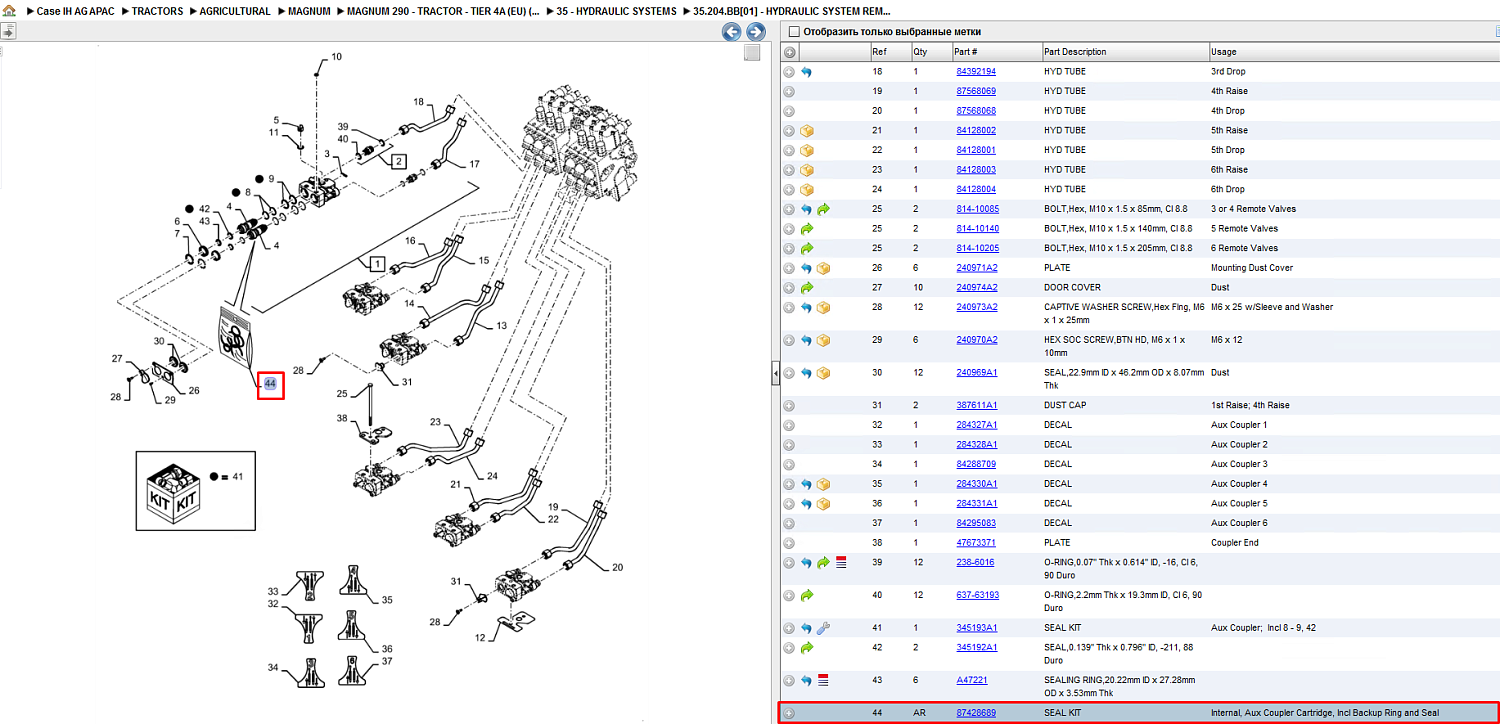Screen dimensions: 1500x724
Task: Show the navigation panel with the arrow-sheet icon
Action: [x=7, y=31]
